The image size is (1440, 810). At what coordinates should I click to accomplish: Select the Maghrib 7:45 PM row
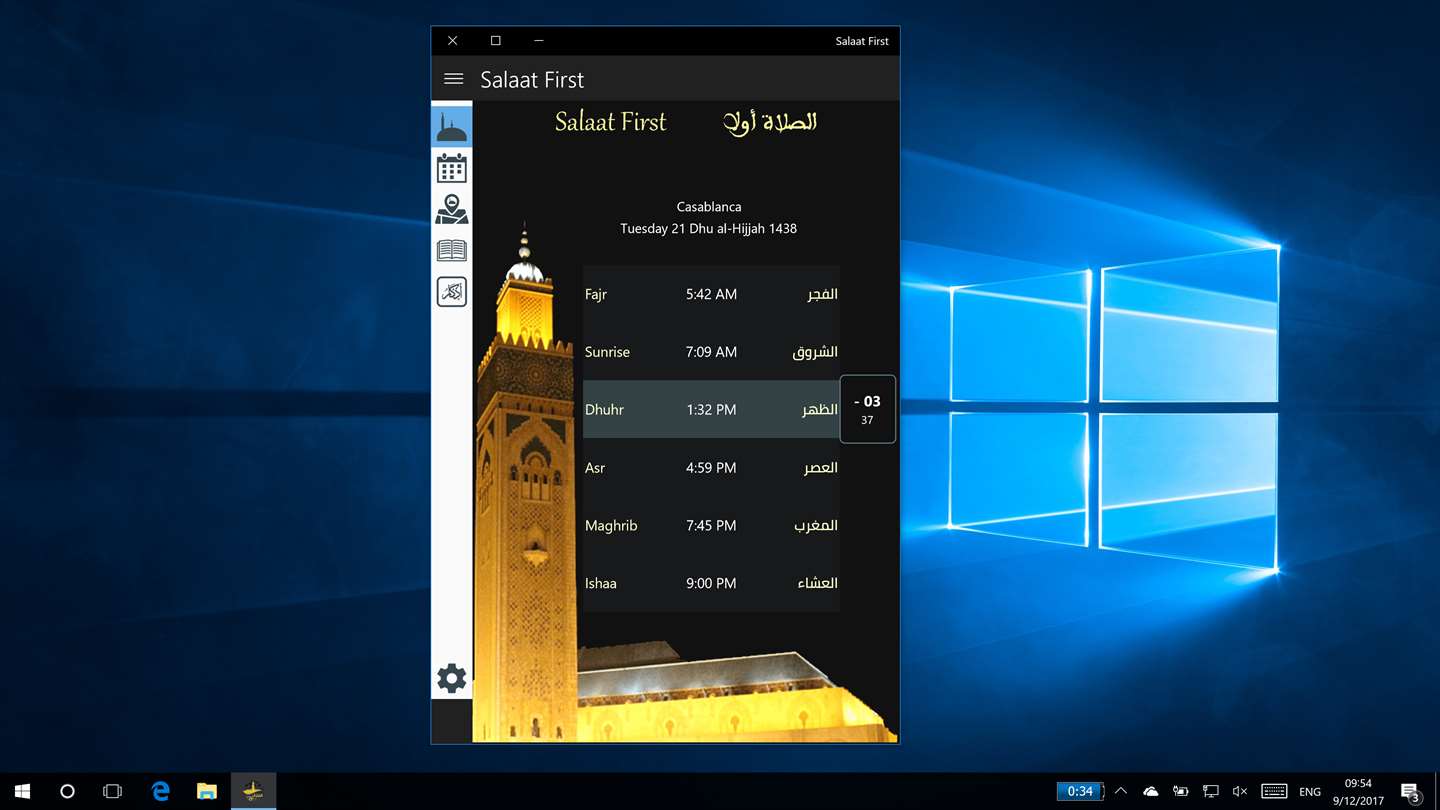tap(711, 525)
